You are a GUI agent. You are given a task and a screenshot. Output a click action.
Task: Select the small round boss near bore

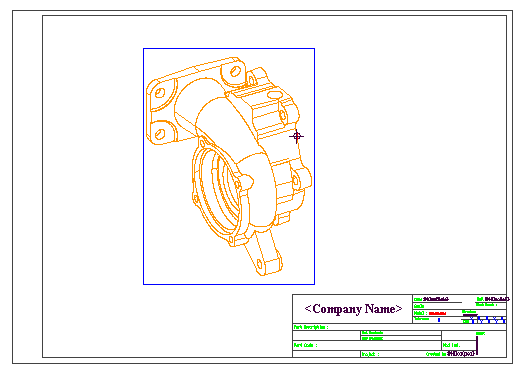pos(247,181)
